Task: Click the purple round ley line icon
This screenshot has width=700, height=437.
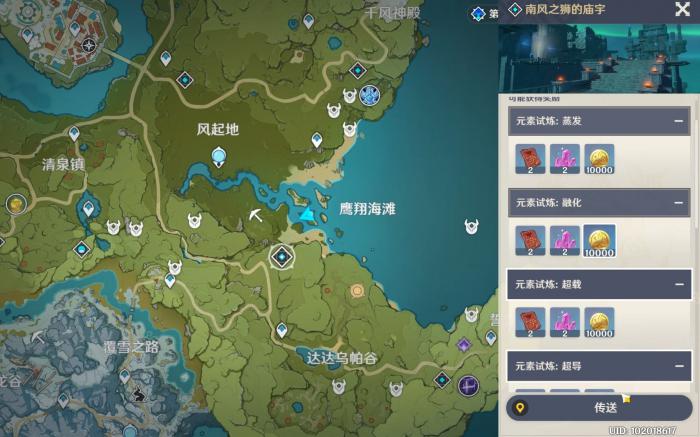Action: [x=468, y=386]
